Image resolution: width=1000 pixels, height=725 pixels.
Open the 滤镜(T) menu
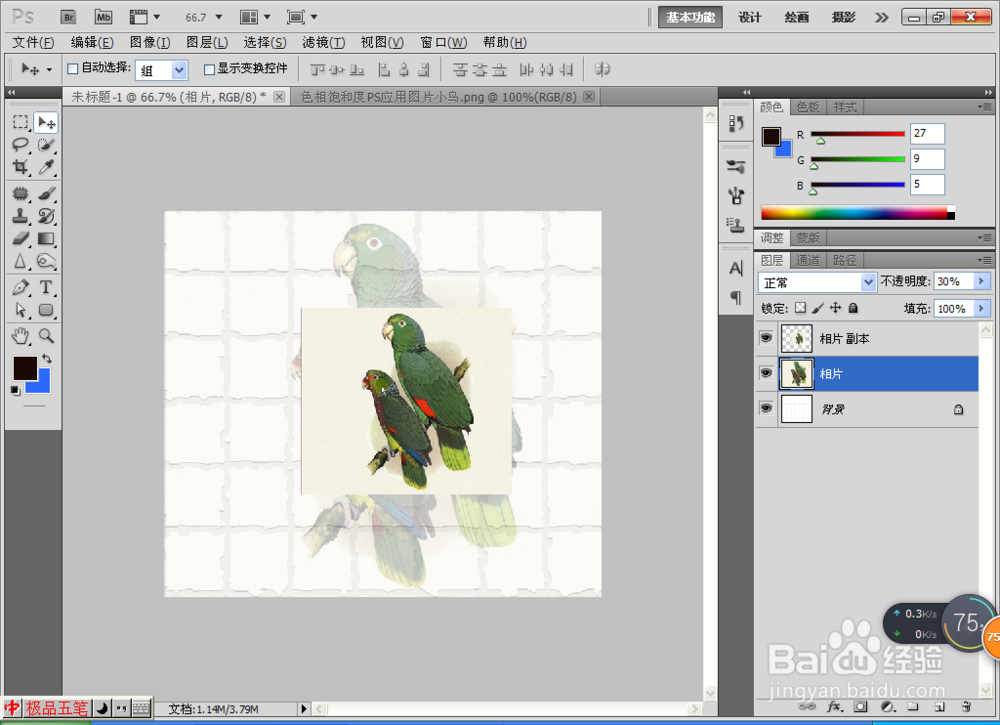(x=323, y=43)
